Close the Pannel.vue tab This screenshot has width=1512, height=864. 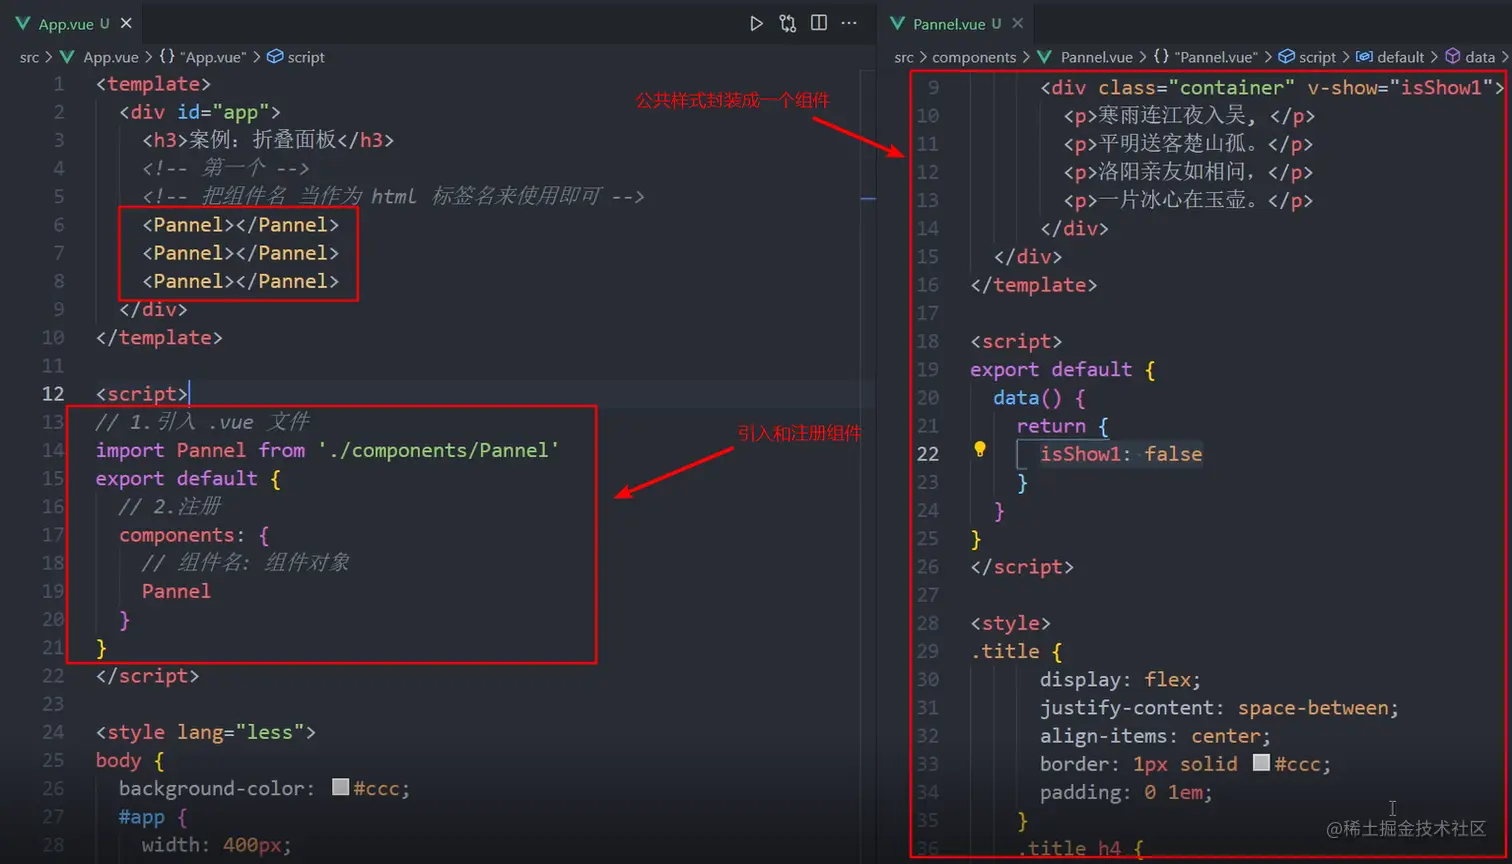click(1017, 23)
